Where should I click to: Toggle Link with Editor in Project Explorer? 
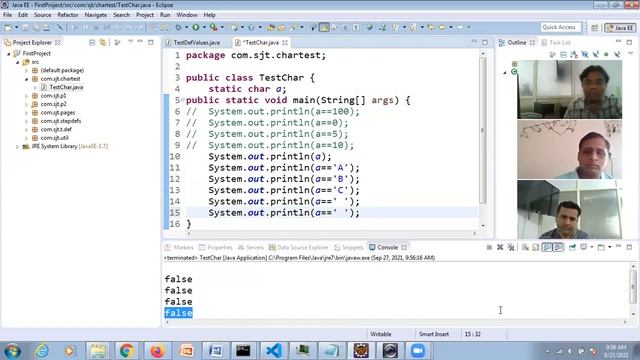[x=102, y=42]
